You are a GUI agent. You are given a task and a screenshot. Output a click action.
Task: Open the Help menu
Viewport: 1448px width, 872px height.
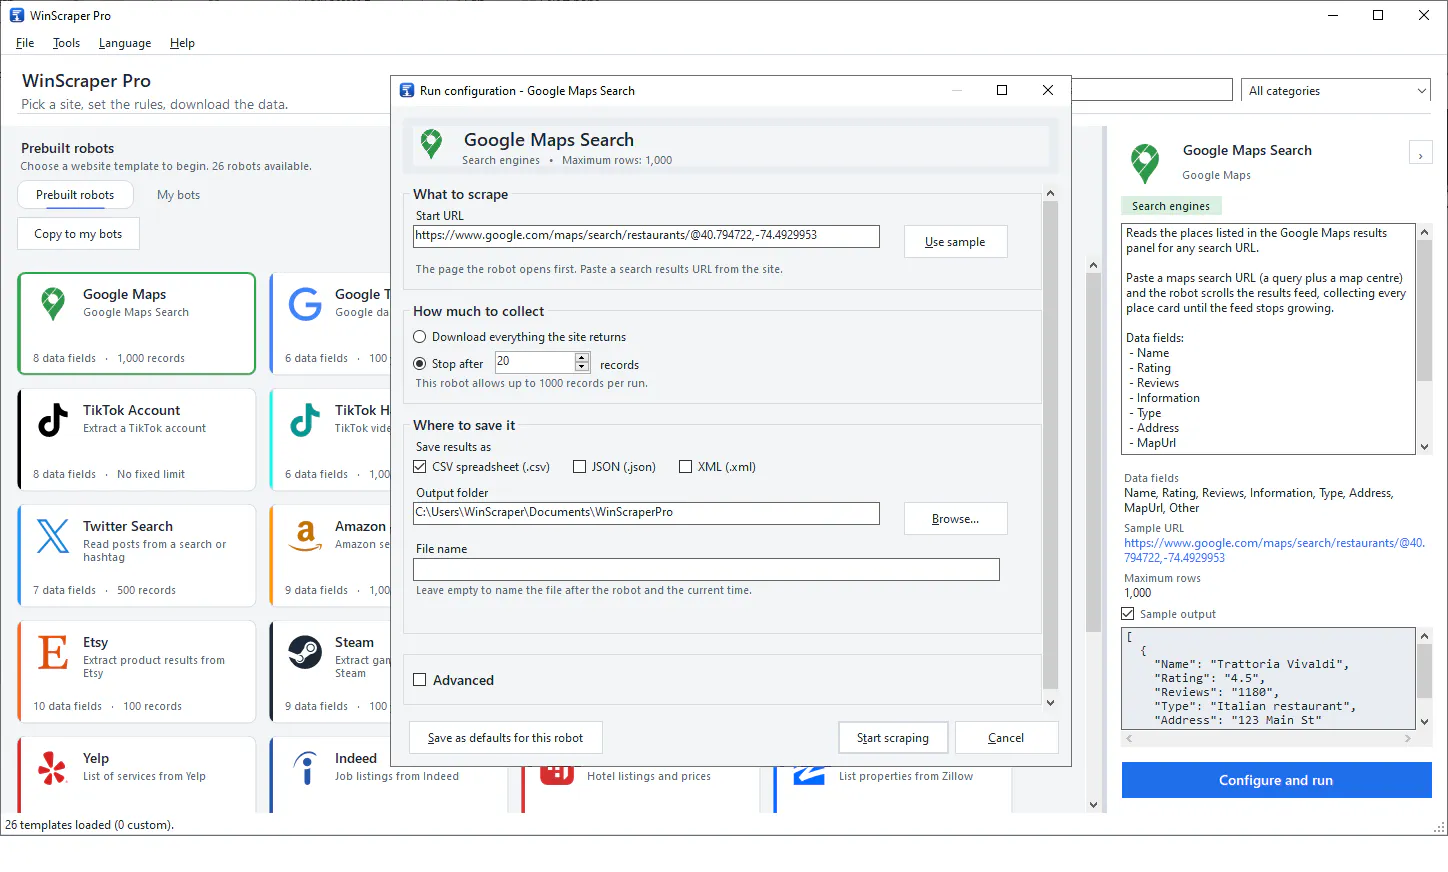[182, 43]
